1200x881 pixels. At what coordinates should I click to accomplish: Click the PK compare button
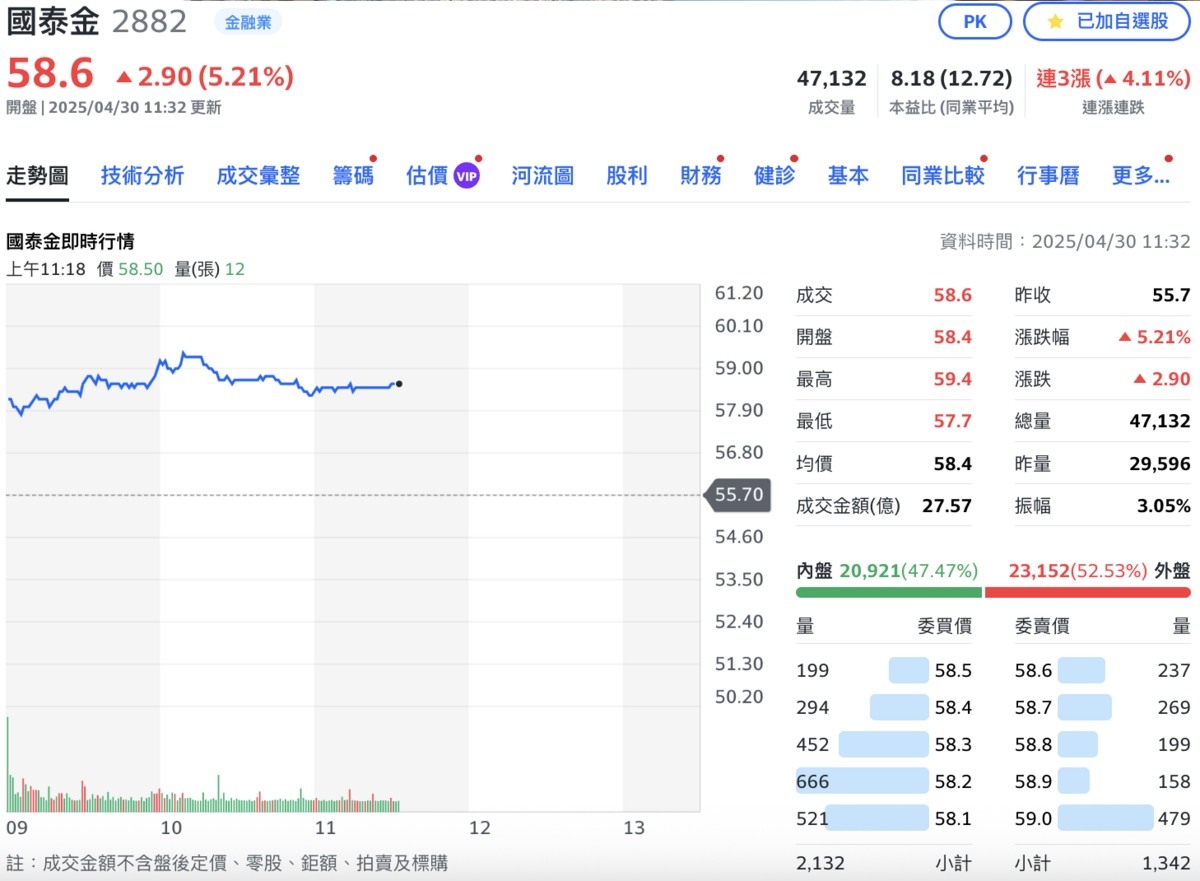click(975, 21)
